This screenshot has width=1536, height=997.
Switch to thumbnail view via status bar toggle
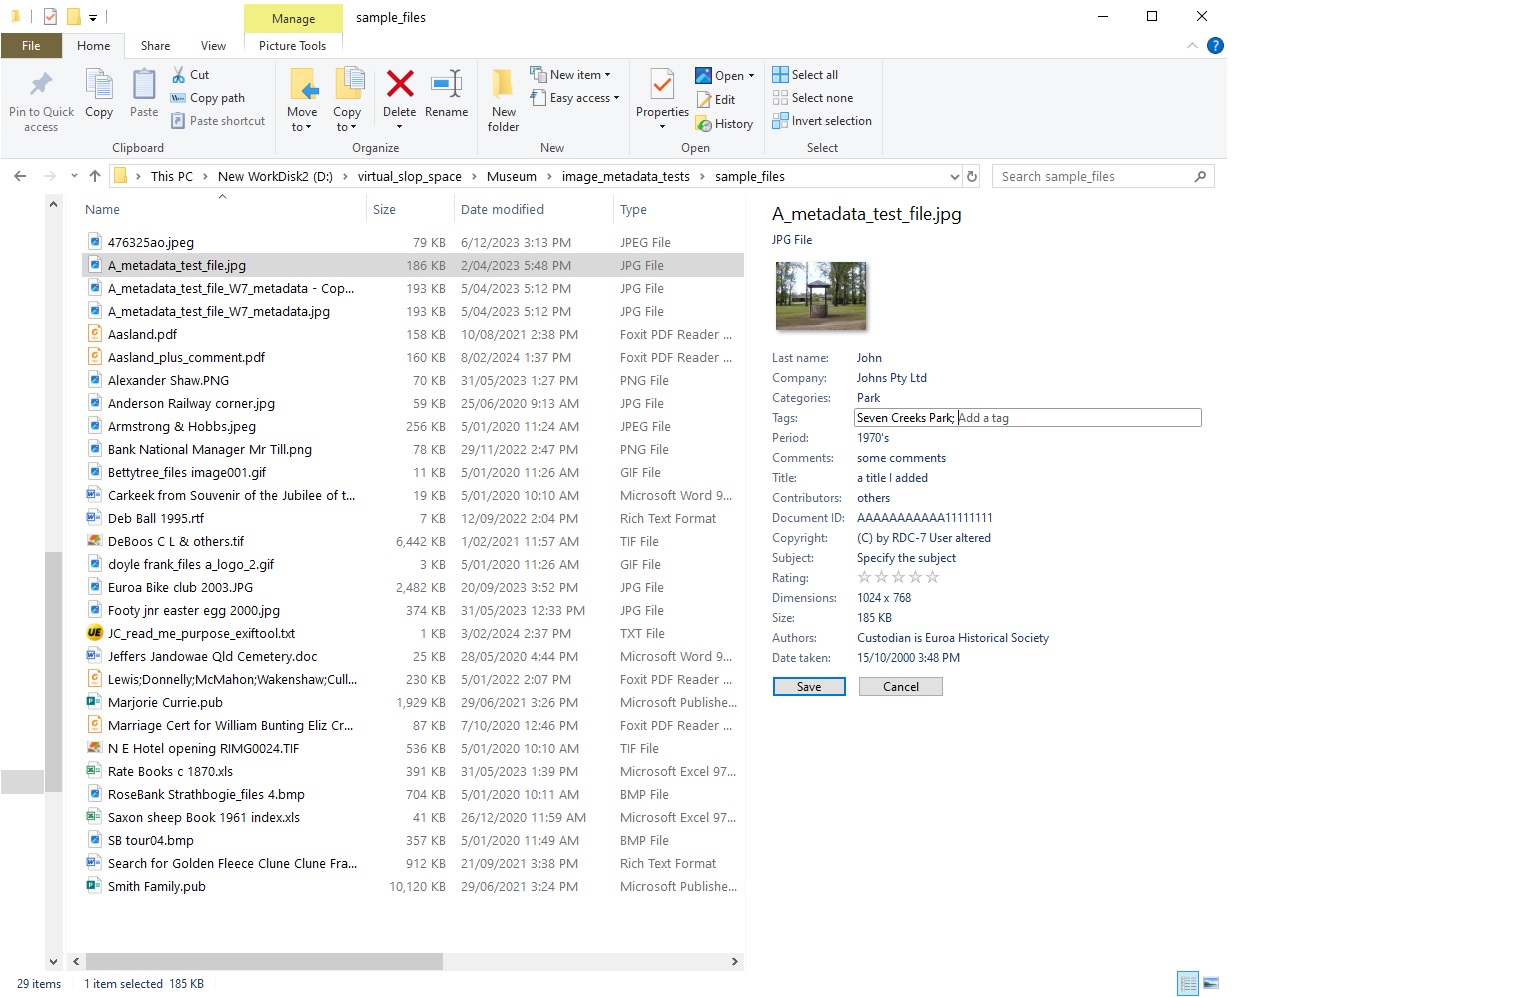1212,983
